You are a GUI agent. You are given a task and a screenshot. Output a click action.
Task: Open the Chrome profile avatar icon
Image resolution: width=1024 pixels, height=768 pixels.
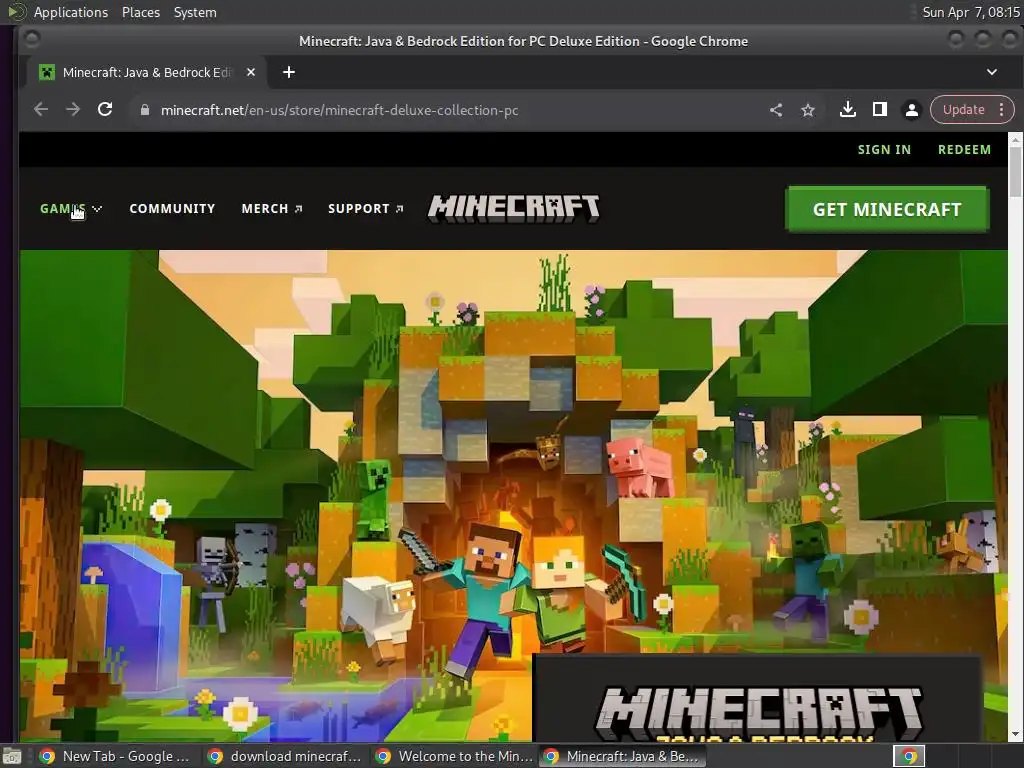pyautogui.click(x=912, y=110)
